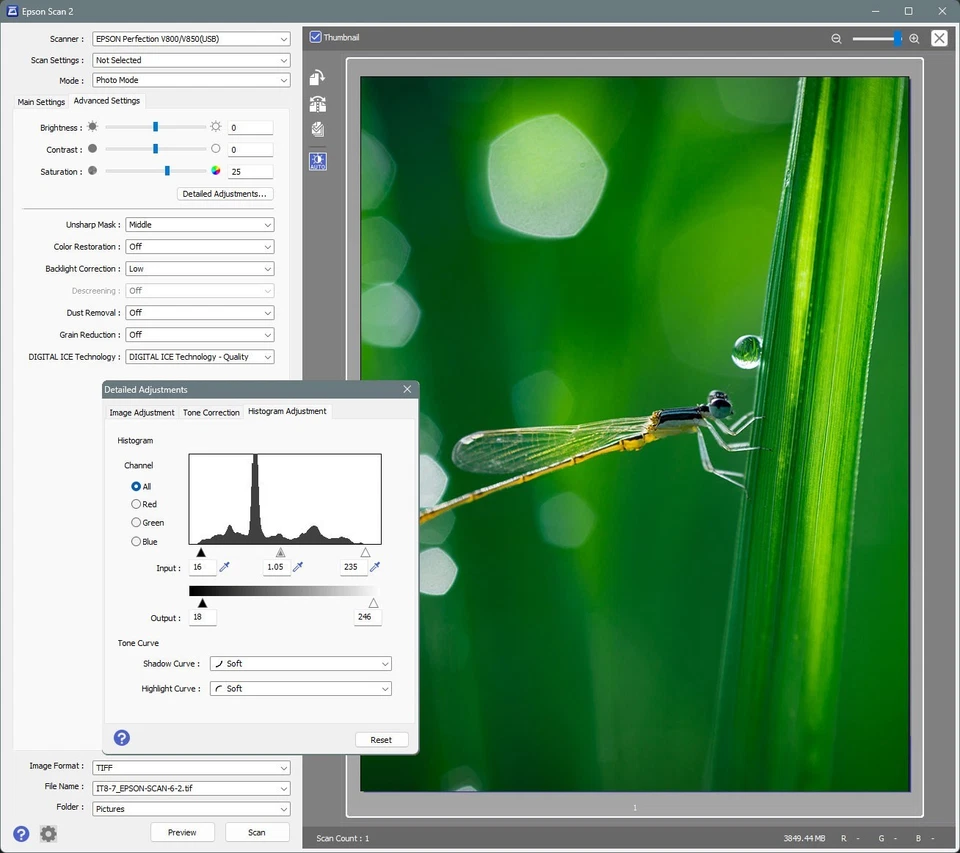The image size is (960, 853).
Task: Switch to the Tone Correction tab
Action: (x=211, y=412)
